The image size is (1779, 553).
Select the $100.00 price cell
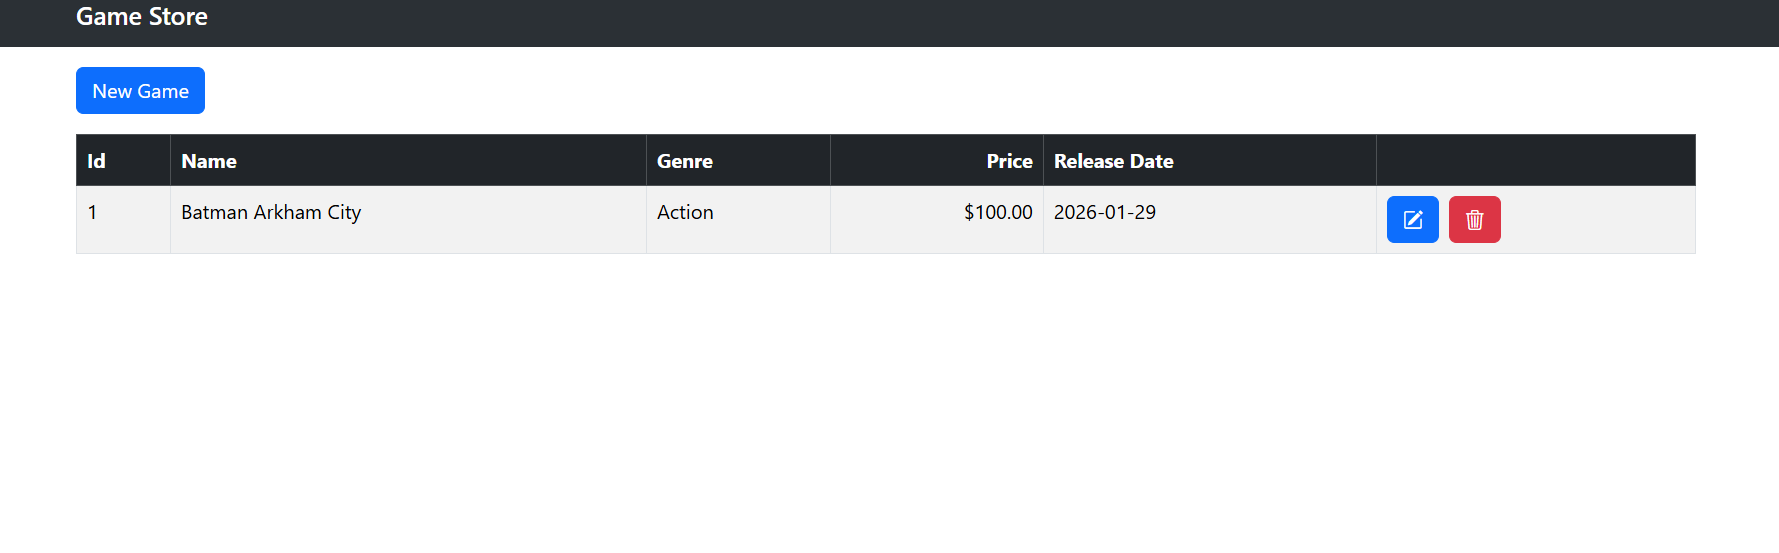point(997,213)
